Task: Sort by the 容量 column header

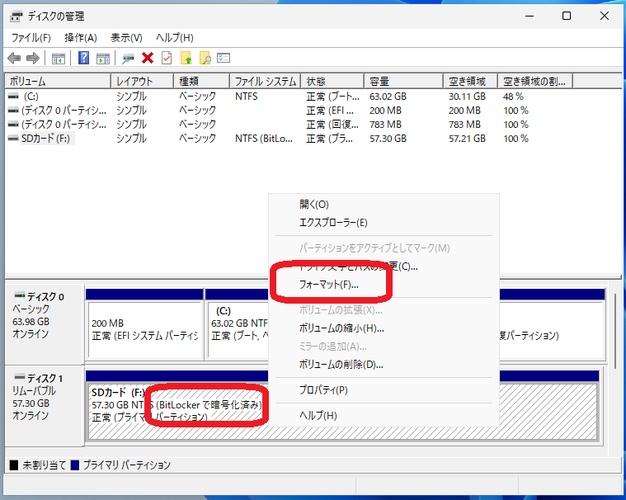Action: 404,81
